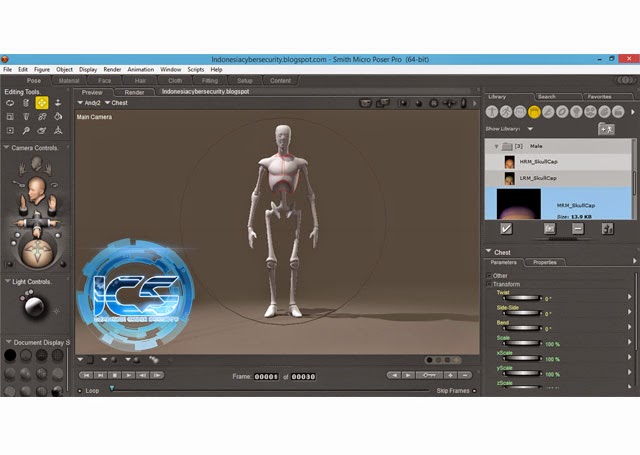Select the highlighted Translate/Pull editing tool
The height and width of the screenshot is (455, 640).
tap(42, 102)
